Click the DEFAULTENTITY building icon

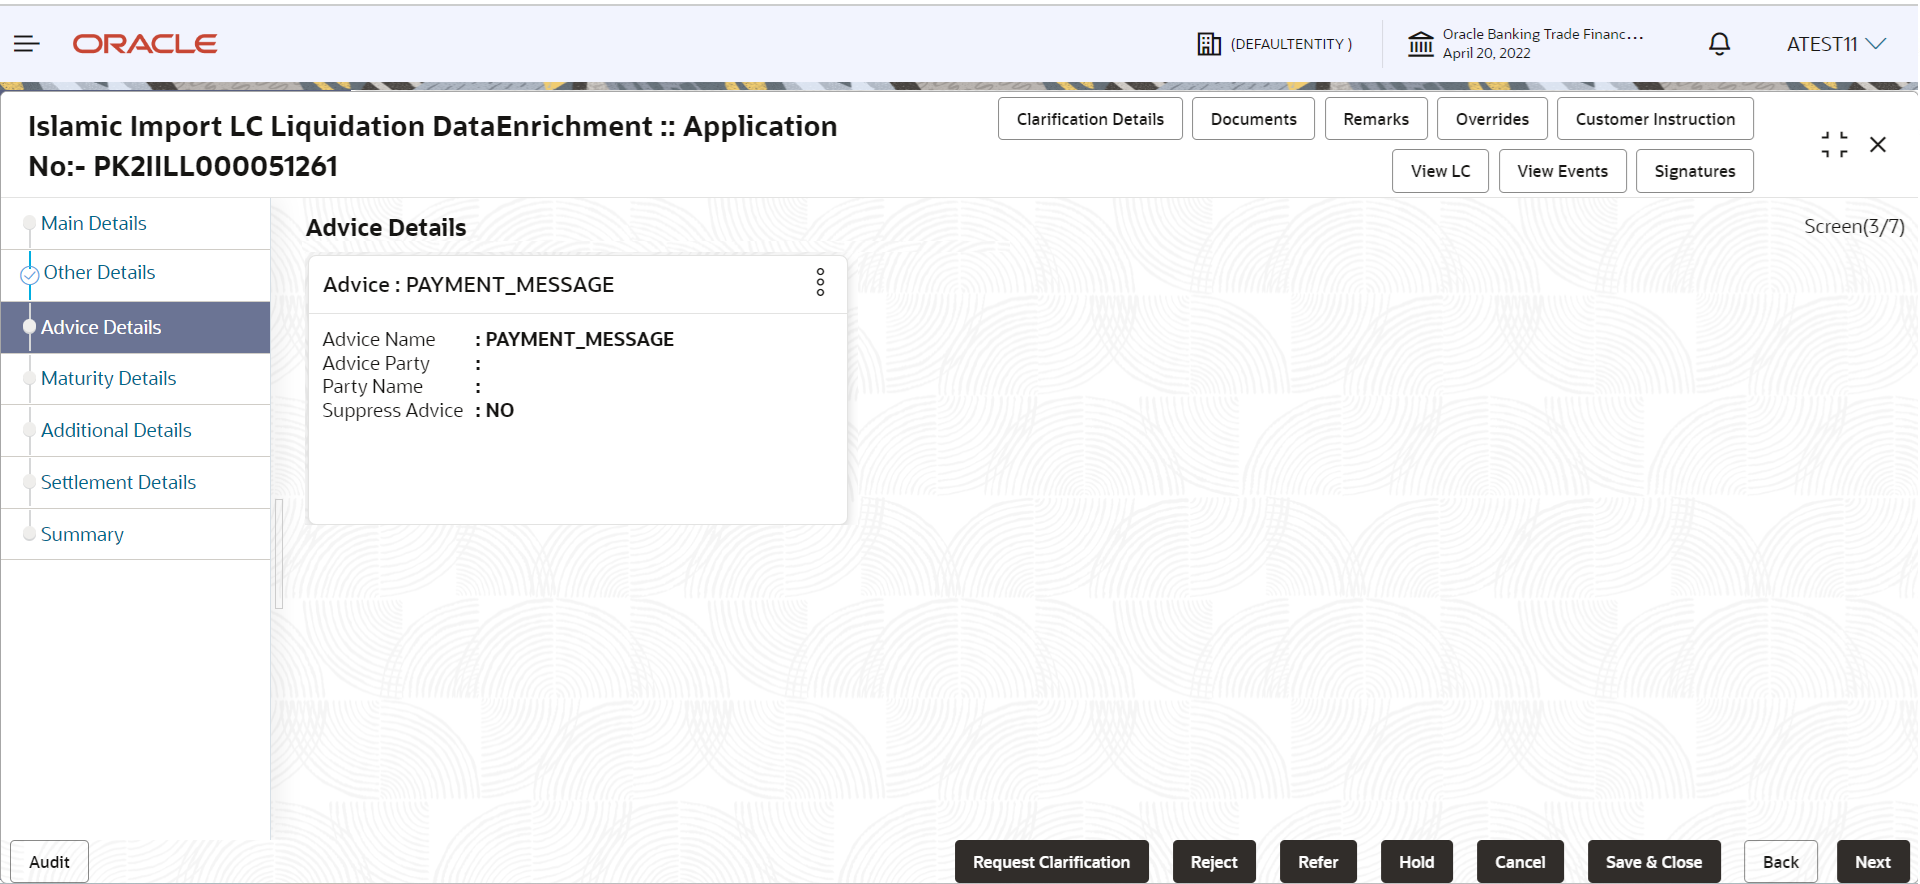point(1209,44)
